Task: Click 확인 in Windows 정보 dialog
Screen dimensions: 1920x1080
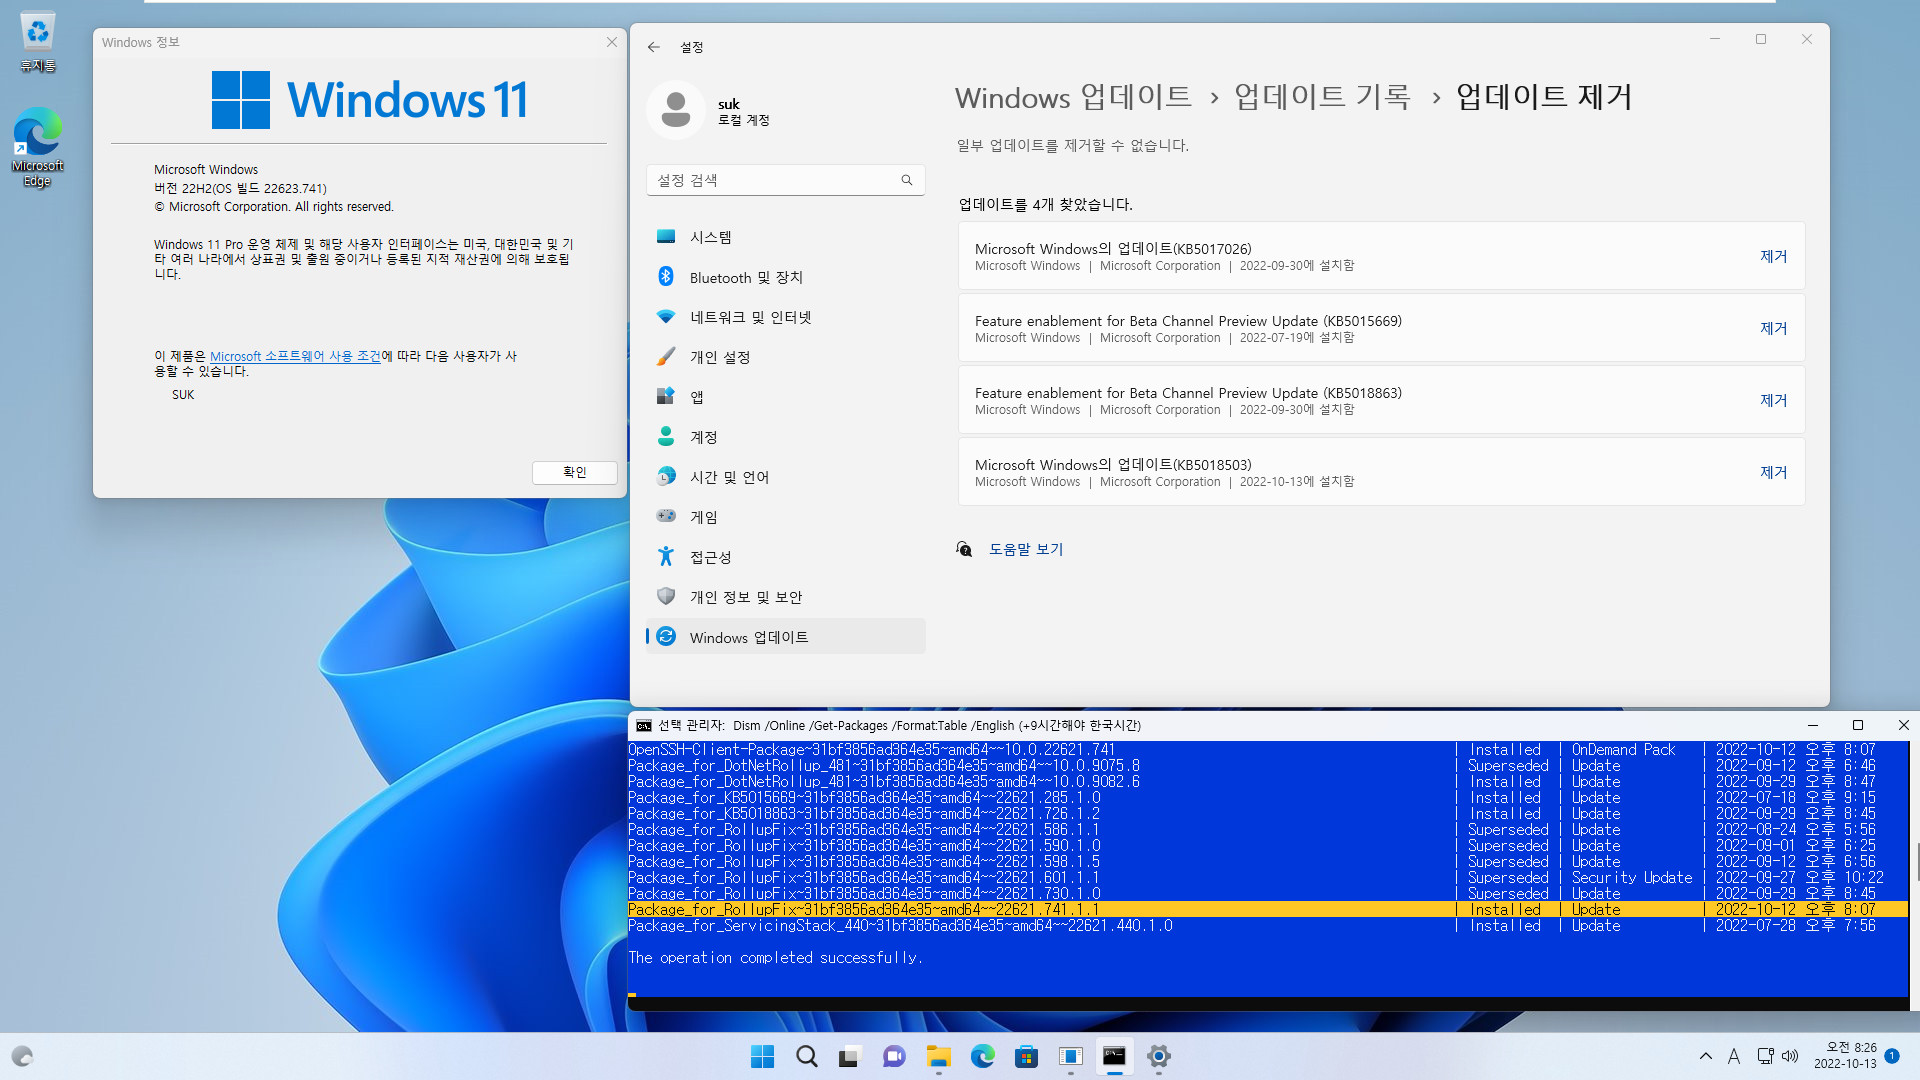Action: [574, 472]
